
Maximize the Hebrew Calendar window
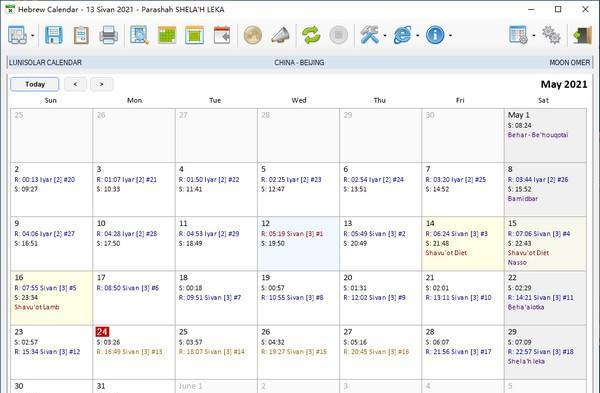(x=558, y=9)
